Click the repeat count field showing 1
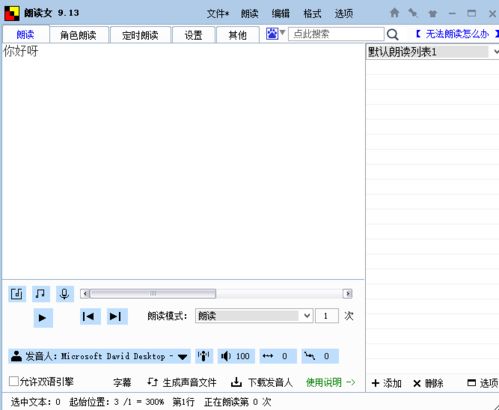The height and width of the screenshot is (410, 499). pos(327,316)
